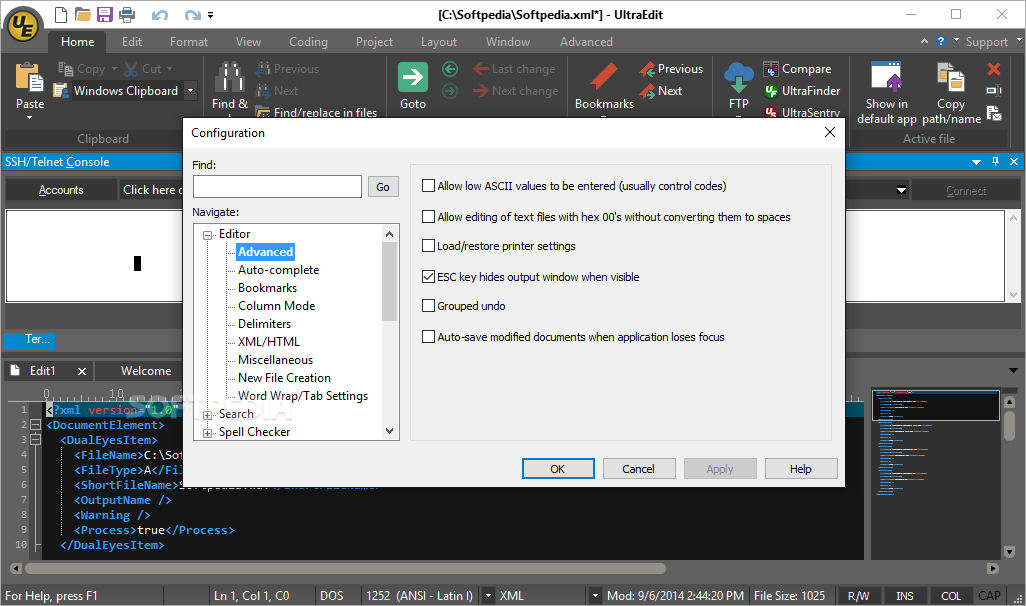Click the Copy icon in Clipboard group

point(65,68)
